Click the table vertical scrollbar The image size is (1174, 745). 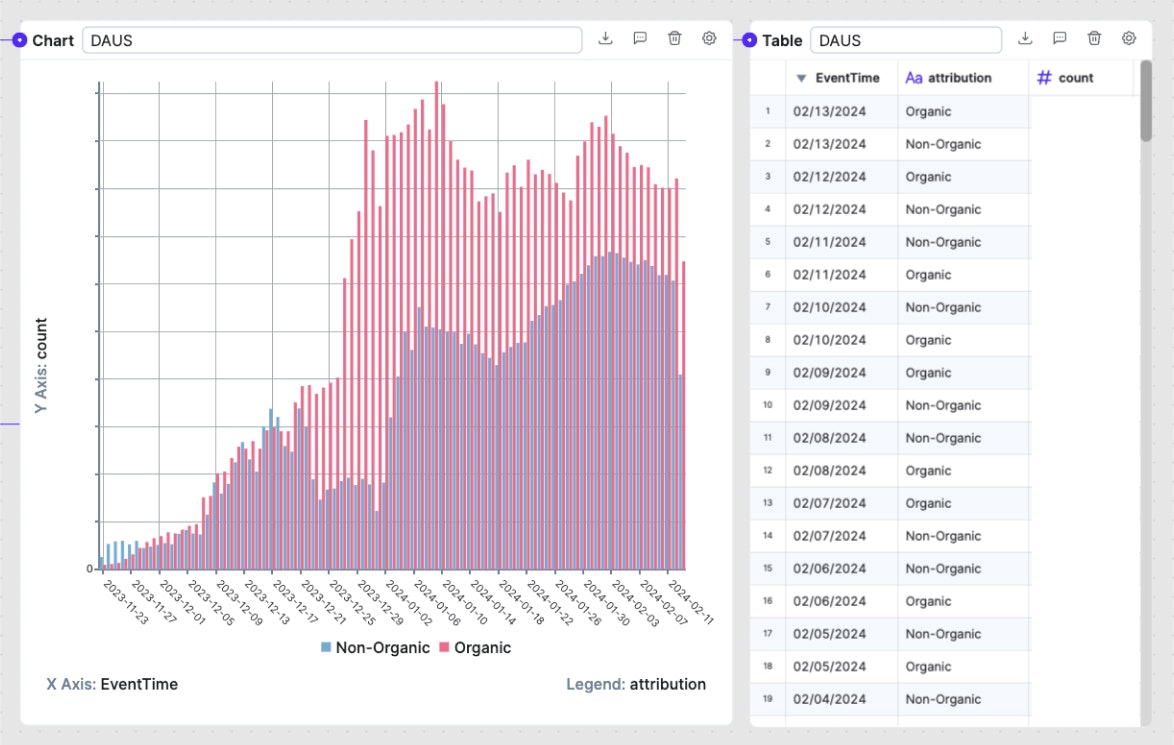(1146, 100)
